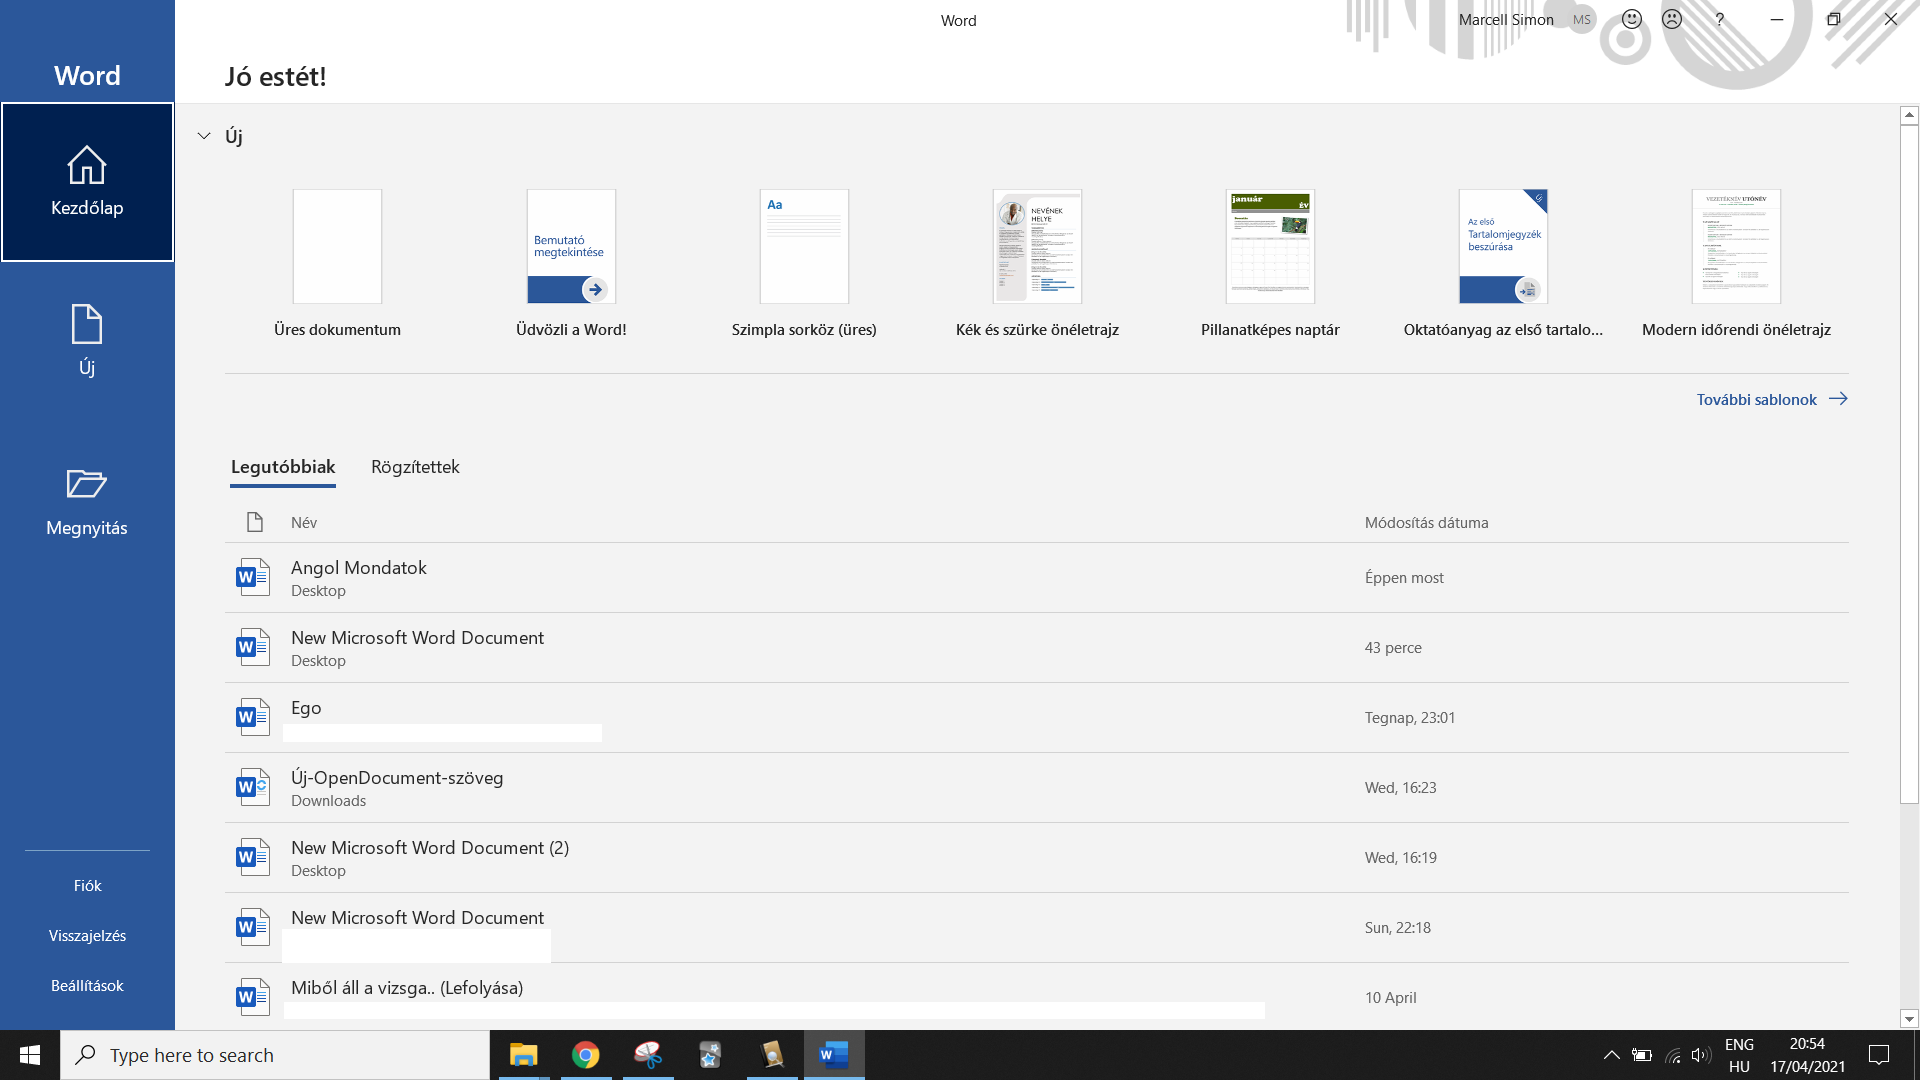1920x1080 pixels.
Task: Click the Type here to search box
Action: point(275,1055)
